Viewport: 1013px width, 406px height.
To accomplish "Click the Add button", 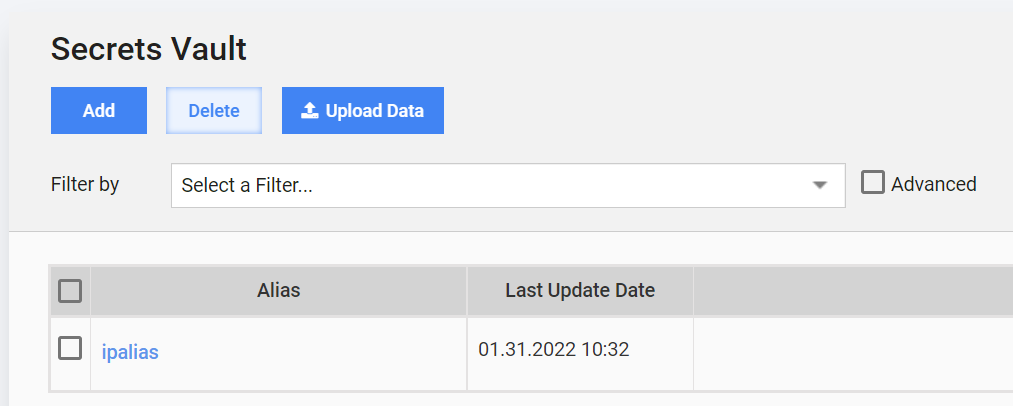I will pos(99,111).
